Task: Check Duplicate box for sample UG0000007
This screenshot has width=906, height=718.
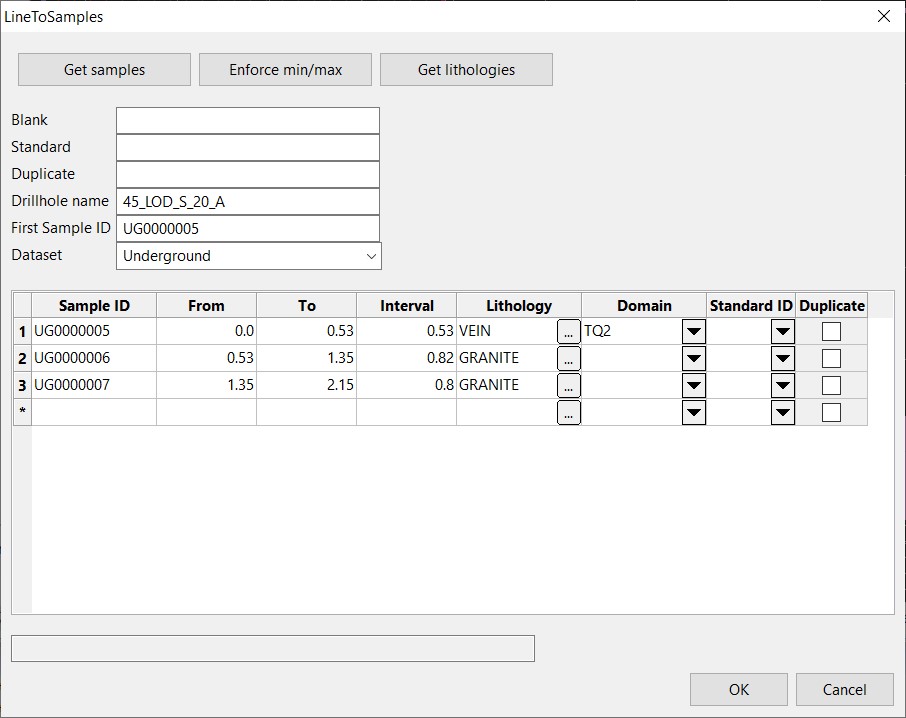Action: 831,385
